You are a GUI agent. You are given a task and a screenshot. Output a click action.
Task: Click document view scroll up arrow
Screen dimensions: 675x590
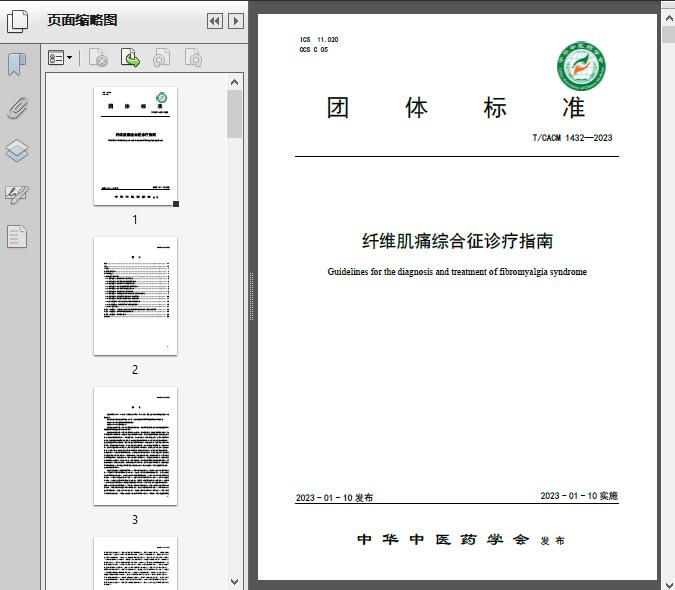pyautogui.click(x=669, y=19)
